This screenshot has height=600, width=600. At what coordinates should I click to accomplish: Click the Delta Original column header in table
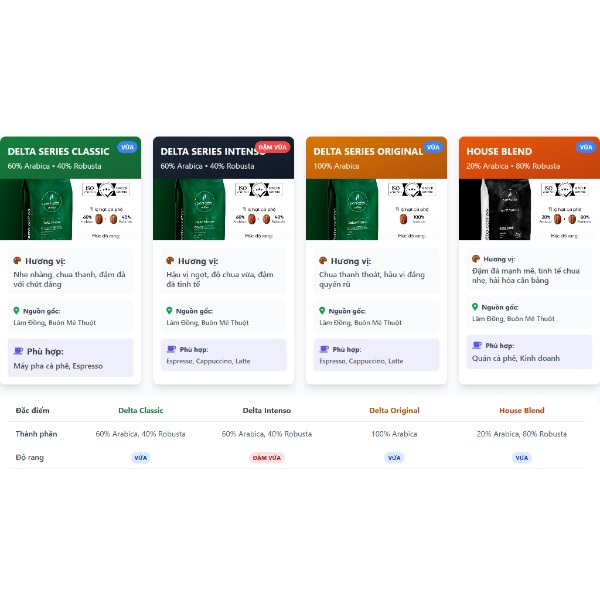(394, 410)
